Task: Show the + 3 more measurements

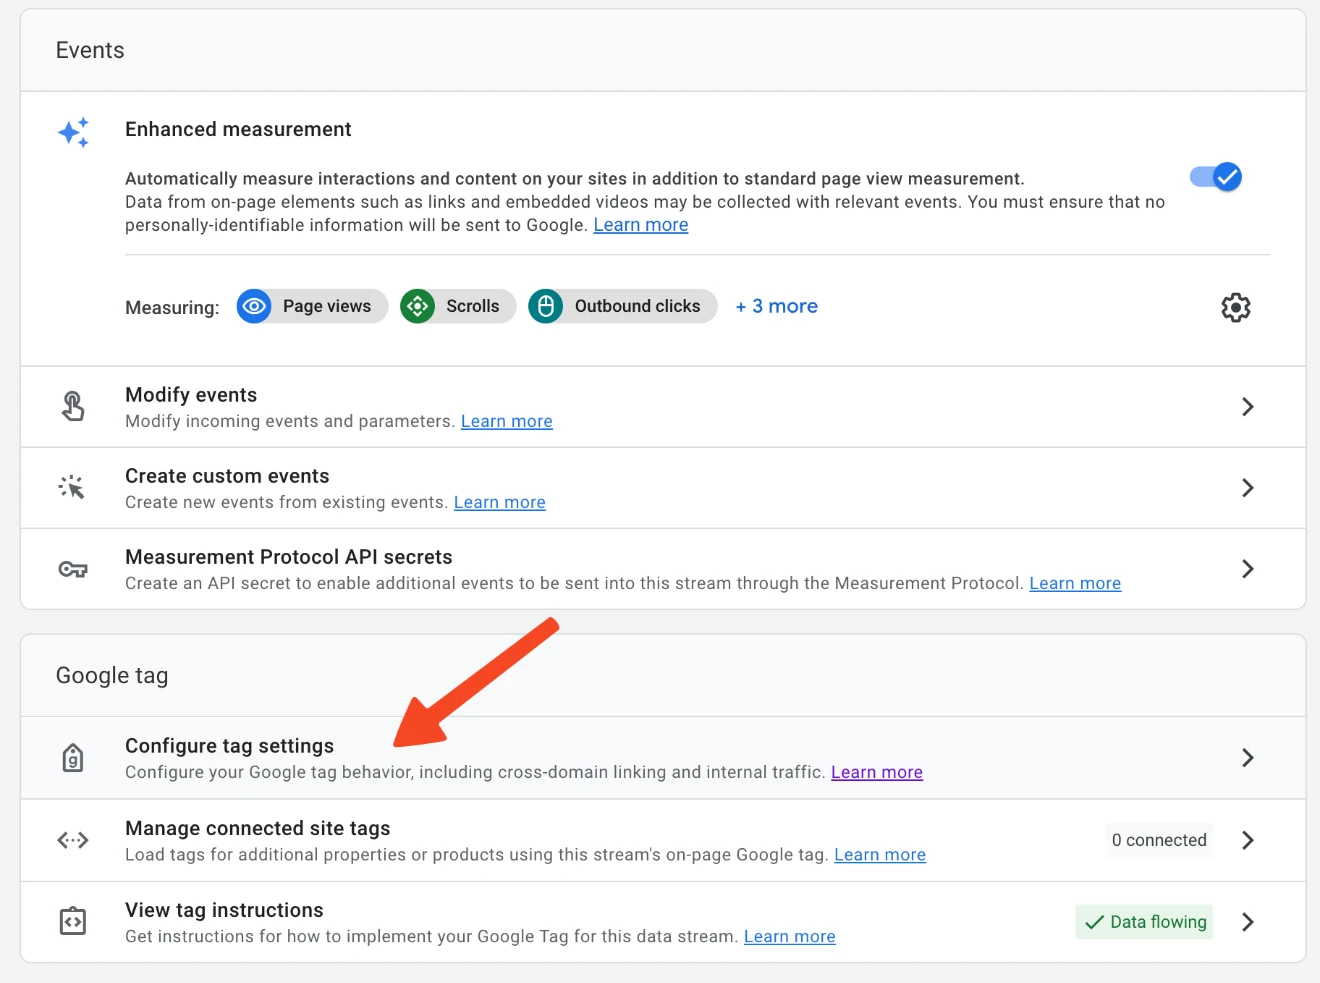Action: 777,306
